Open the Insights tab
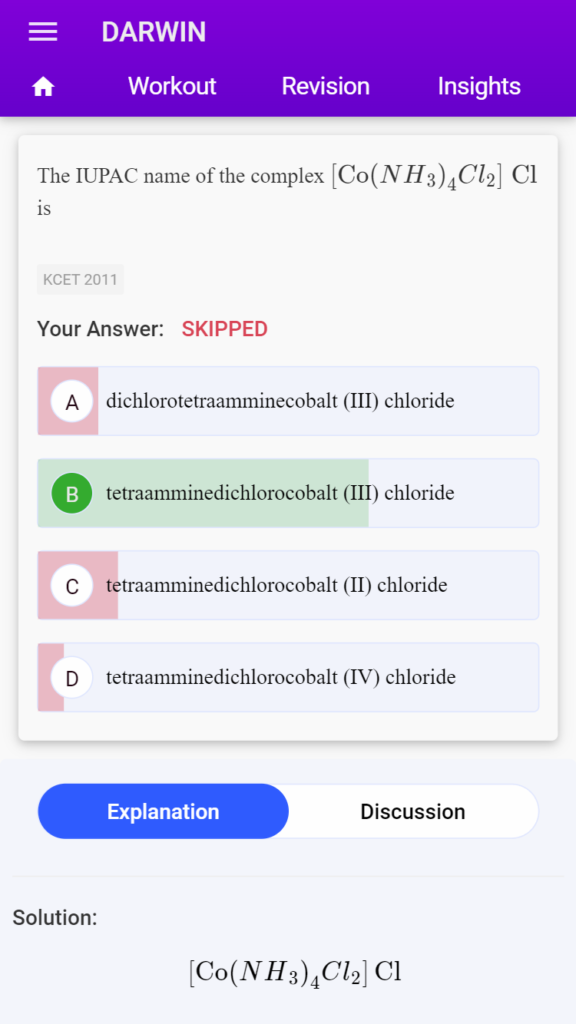This screenshot has height=1024, width=576. [479, 86]
